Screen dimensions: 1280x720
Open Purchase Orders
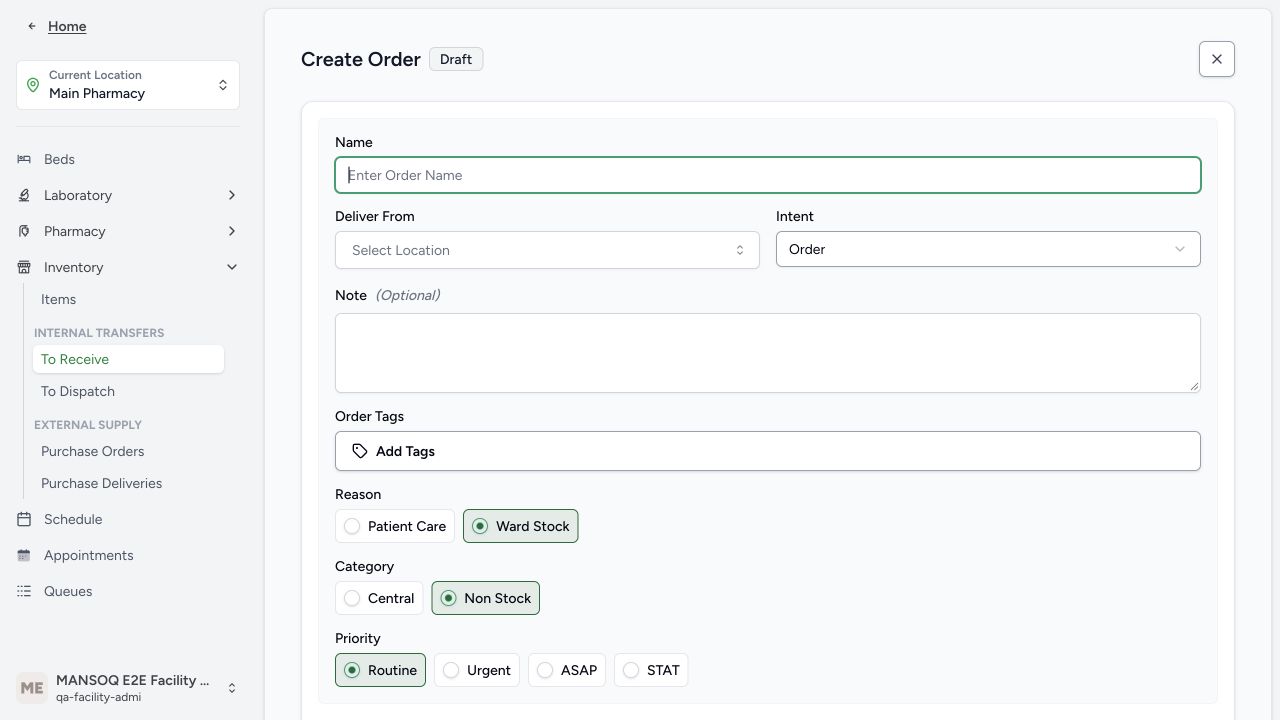click(128, 451)
